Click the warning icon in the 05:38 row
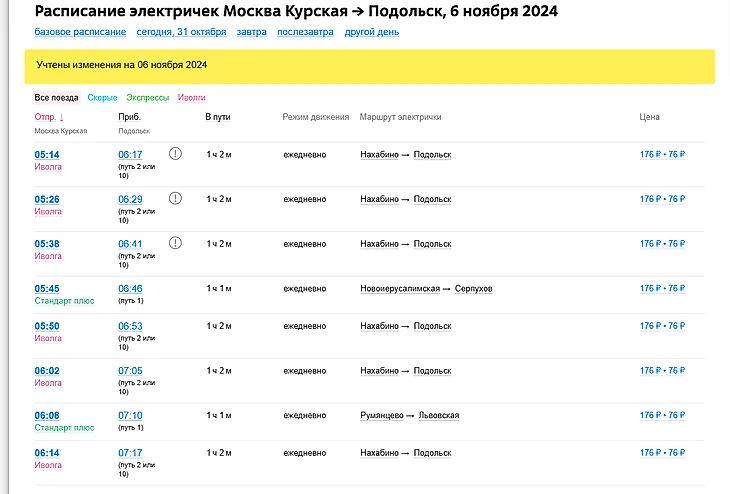Screen dimensions: 730x494 point(175,243)
